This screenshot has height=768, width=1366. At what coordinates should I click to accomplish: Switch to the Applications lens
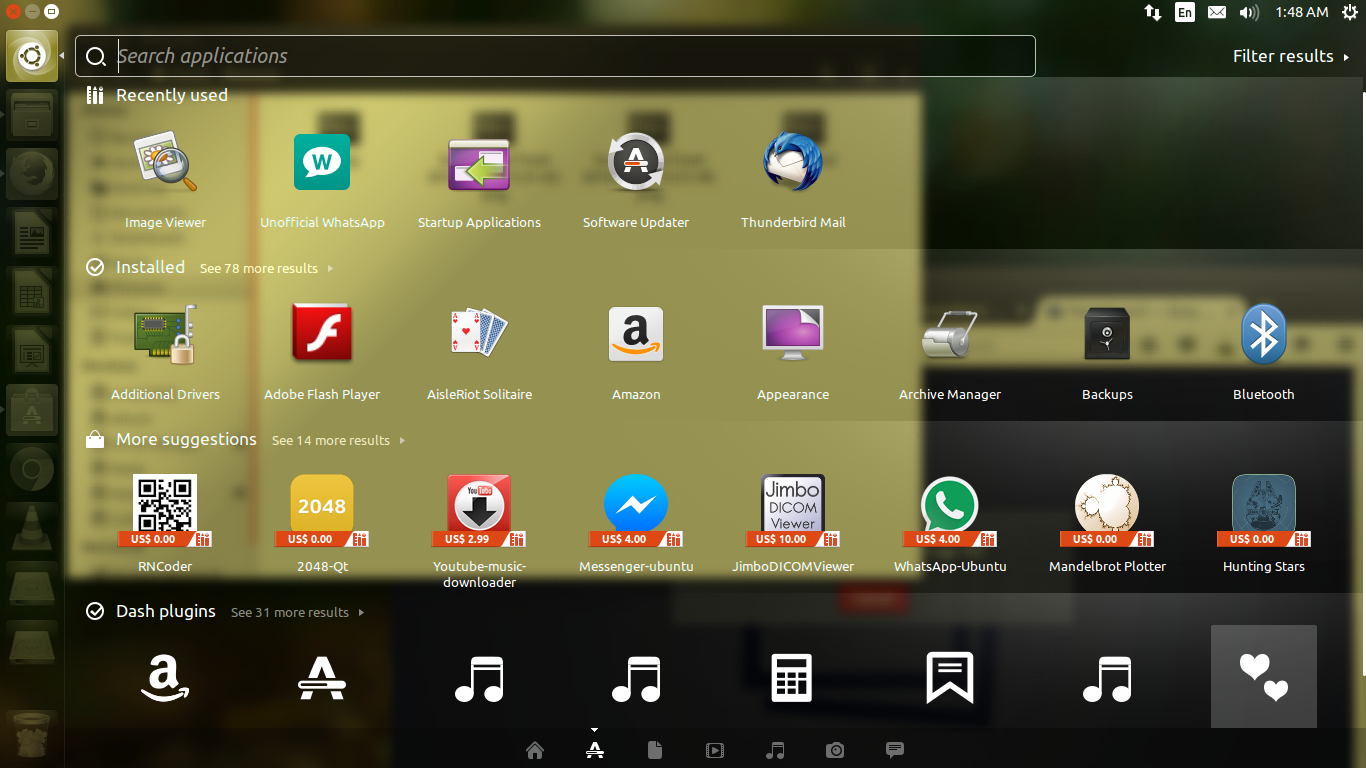pyautogui.click(x=595, y=750)
